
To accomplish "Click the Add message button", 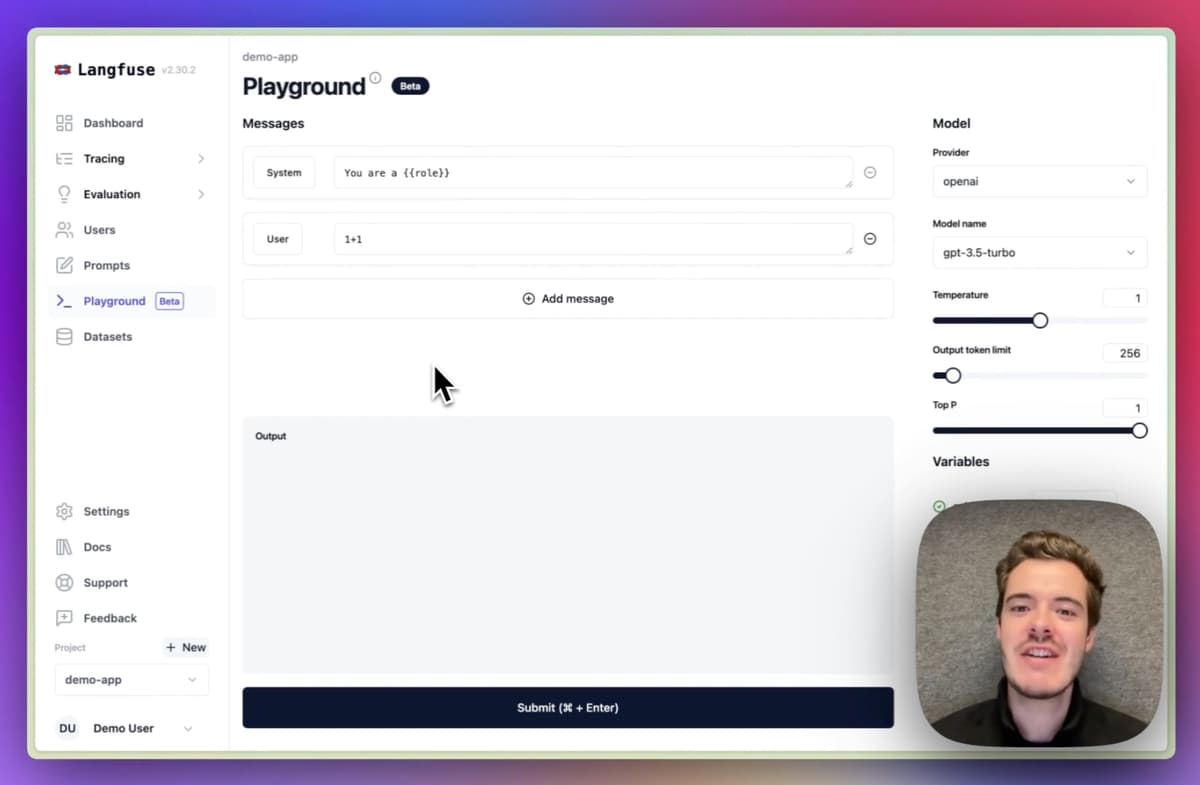I will (568, 299).
